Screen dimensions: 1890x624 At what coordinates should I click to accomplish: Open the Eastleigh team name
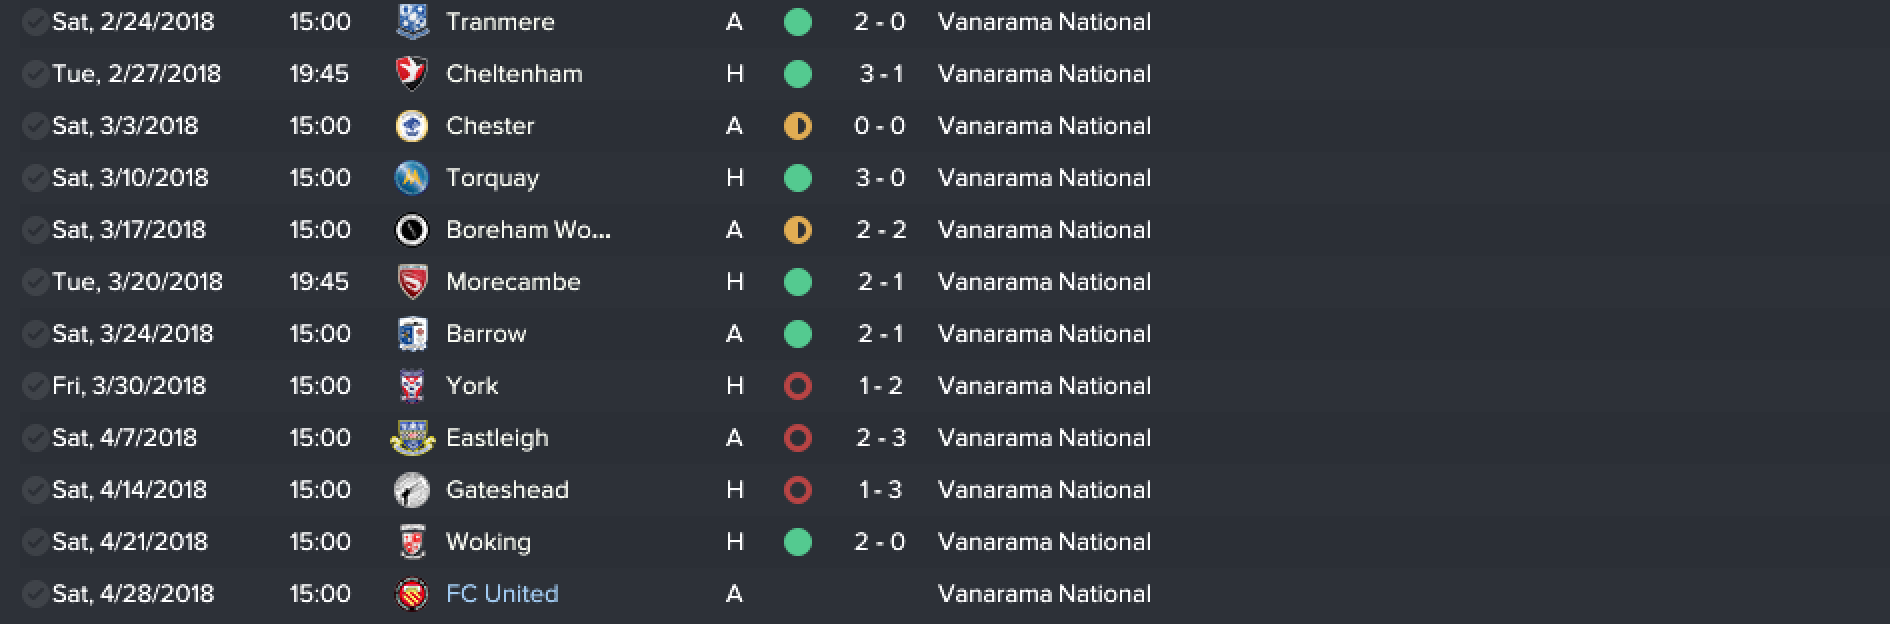click(x=497, y=438)
